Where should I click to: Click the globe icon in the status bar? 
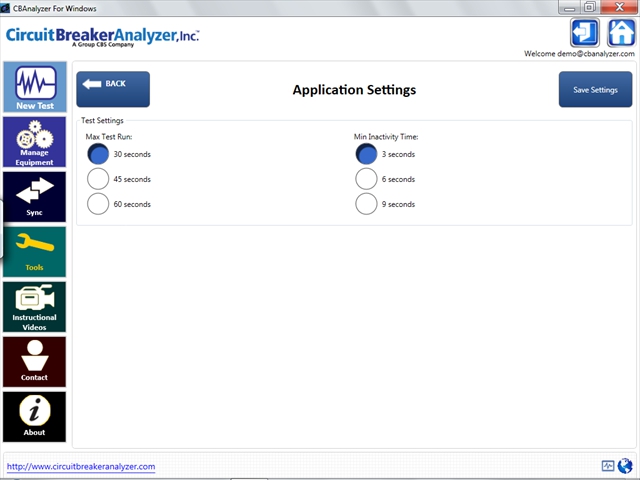coord(625,465)
